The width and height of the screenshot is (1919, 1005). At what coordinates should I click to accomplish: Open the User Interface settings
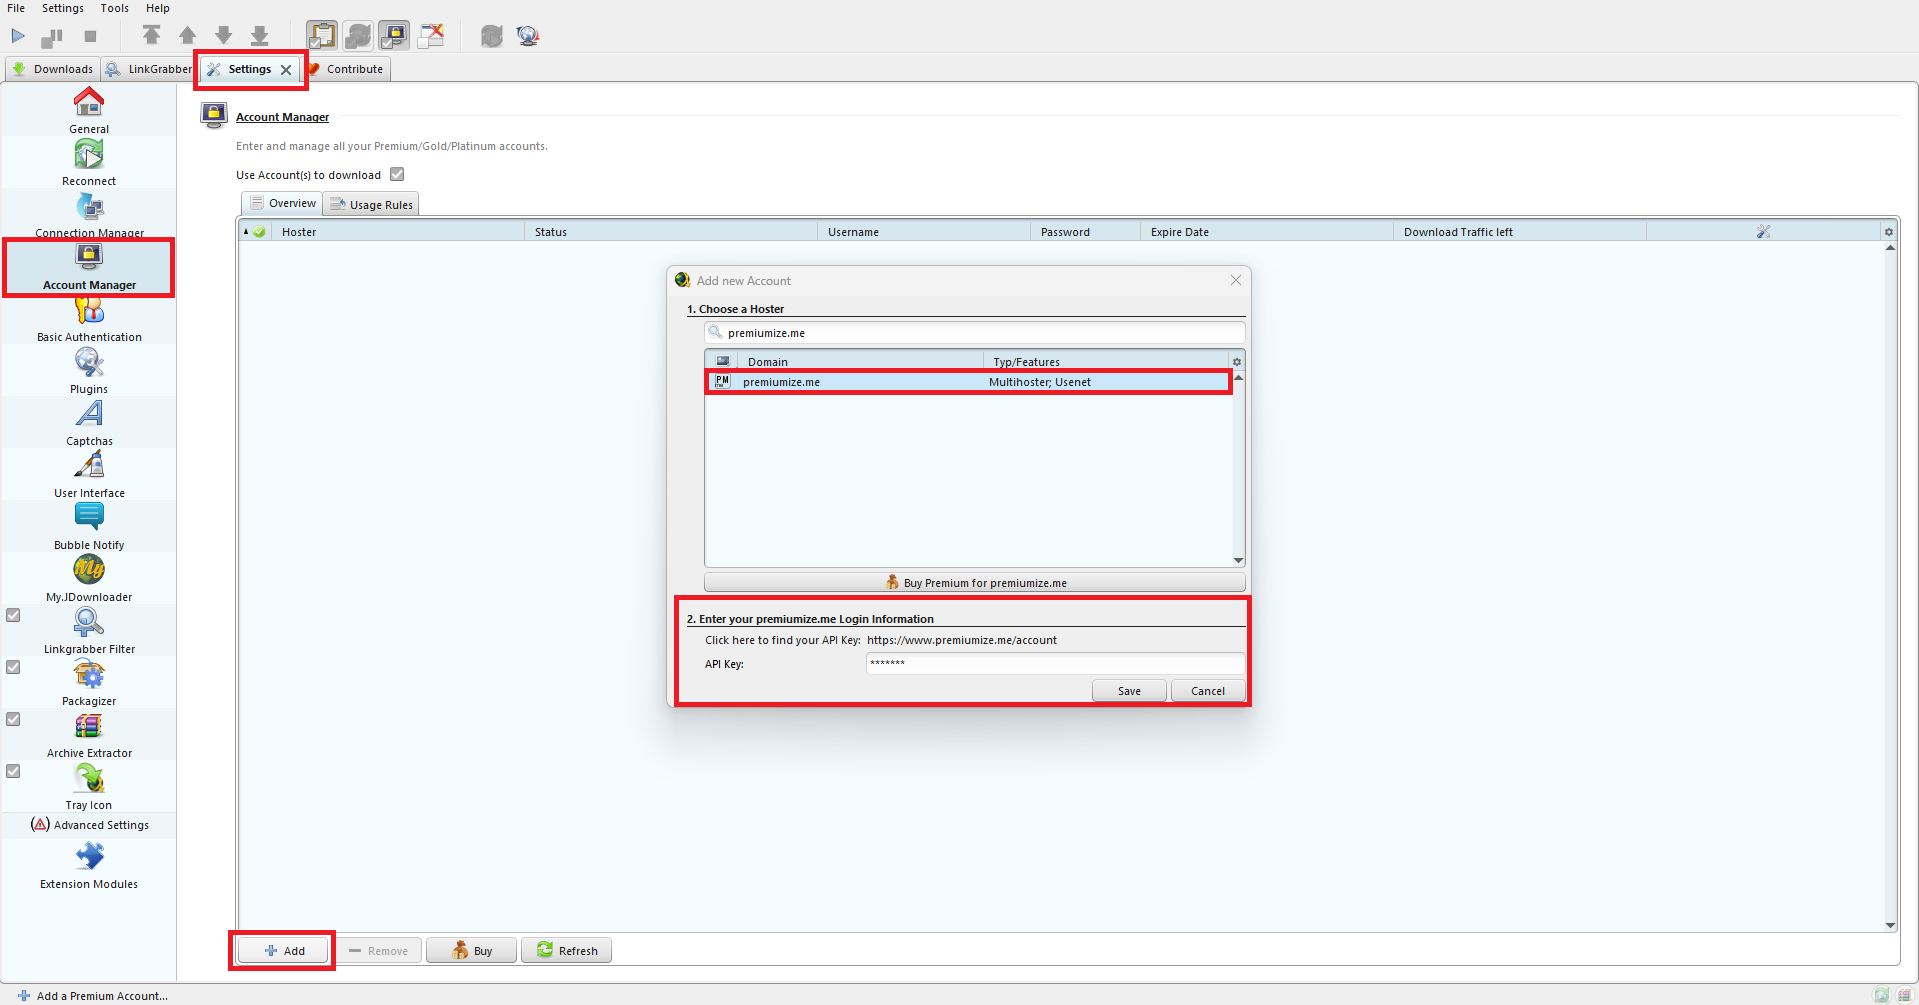tap(89, 476)
